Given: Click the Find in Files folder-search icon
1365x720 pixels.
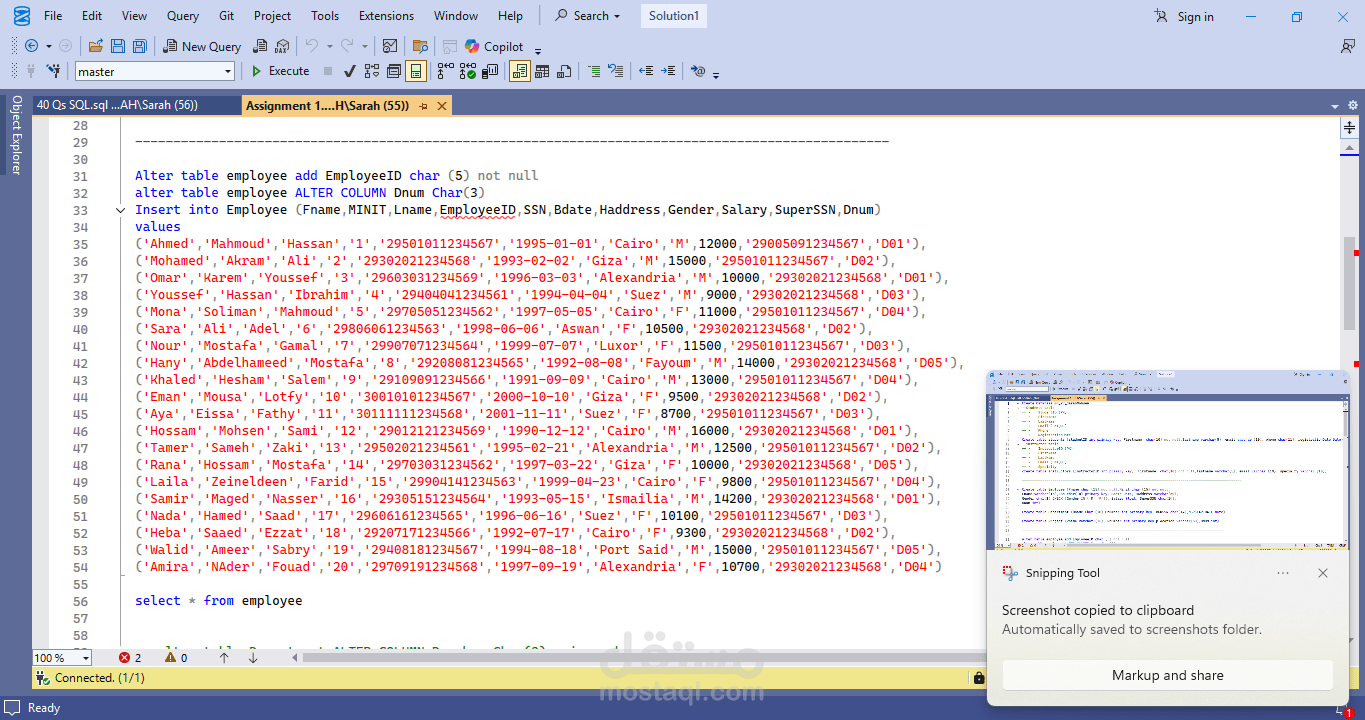Looking at the screenshot, I should tap(420, 46).
